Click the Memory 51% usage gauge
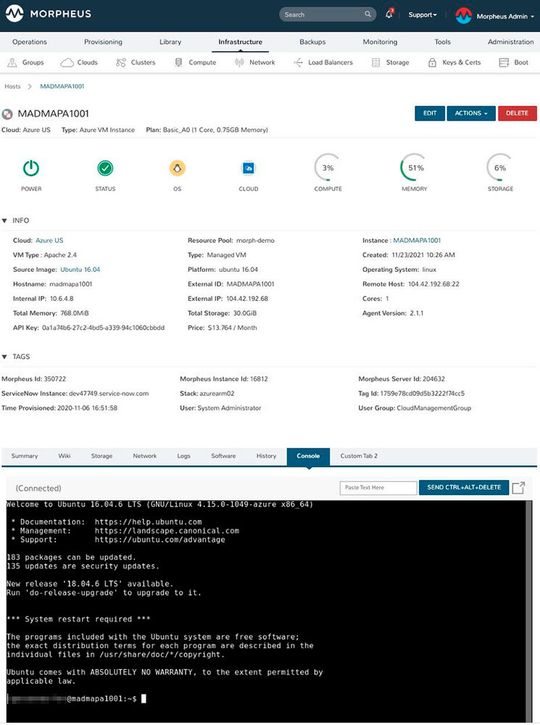Viewport: 540px width, 725px height. [x=414, y=168]
